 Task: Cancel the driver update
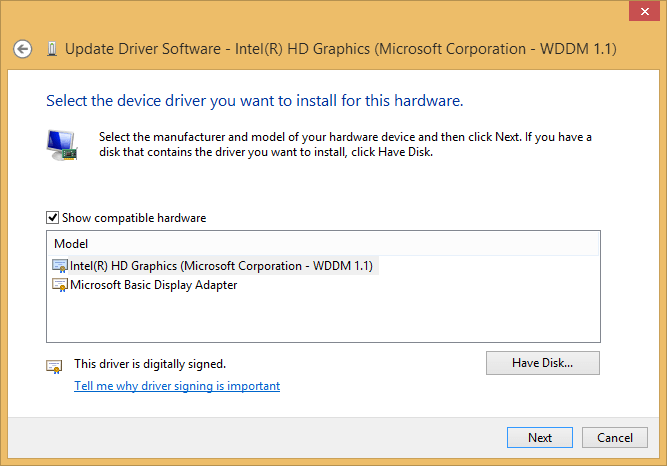pos(615,437)
